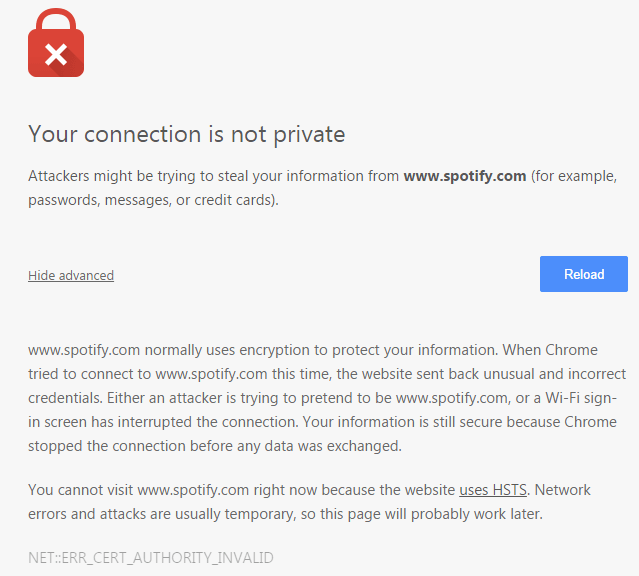This screenshot has height=576, width=639.
Task: Open the uses HSTS link
Action: 493,490
